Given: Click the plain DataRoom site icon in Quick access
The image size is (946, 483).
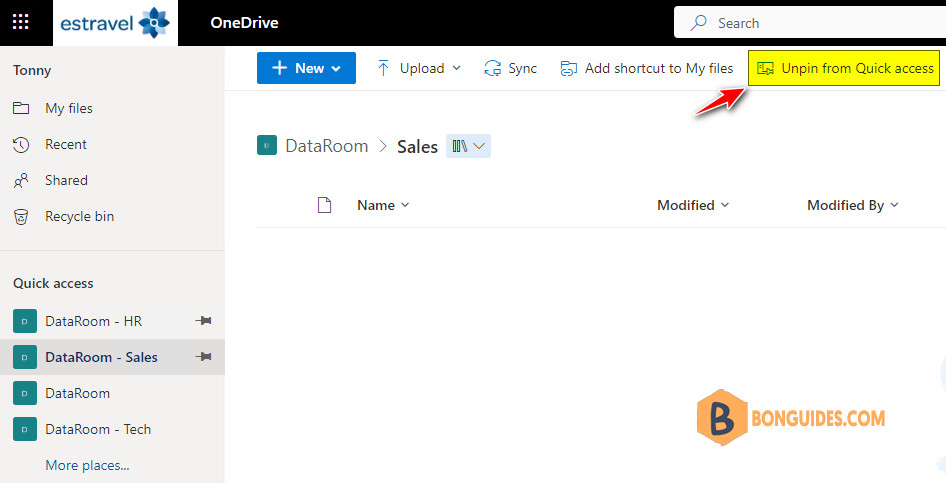Looking at the screenshot, I should coord(25,393).
